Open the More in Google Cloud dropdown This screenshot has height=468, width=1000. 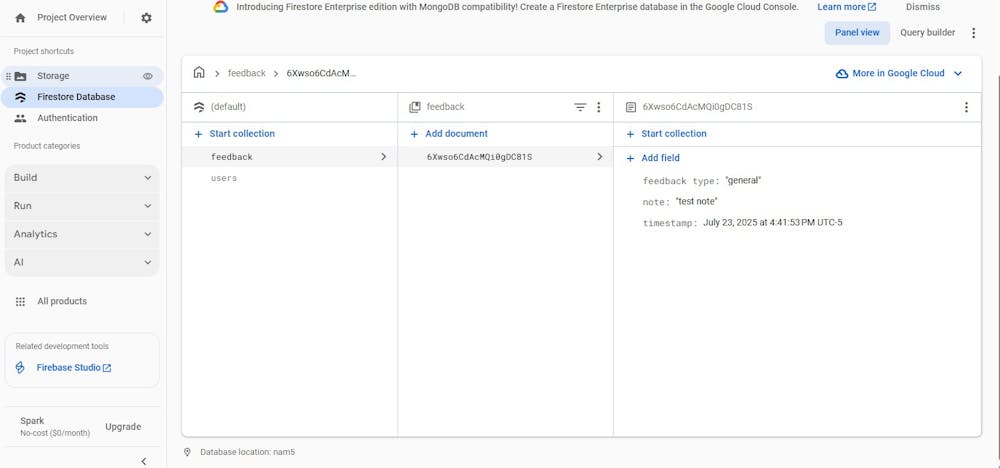(899, 73)
